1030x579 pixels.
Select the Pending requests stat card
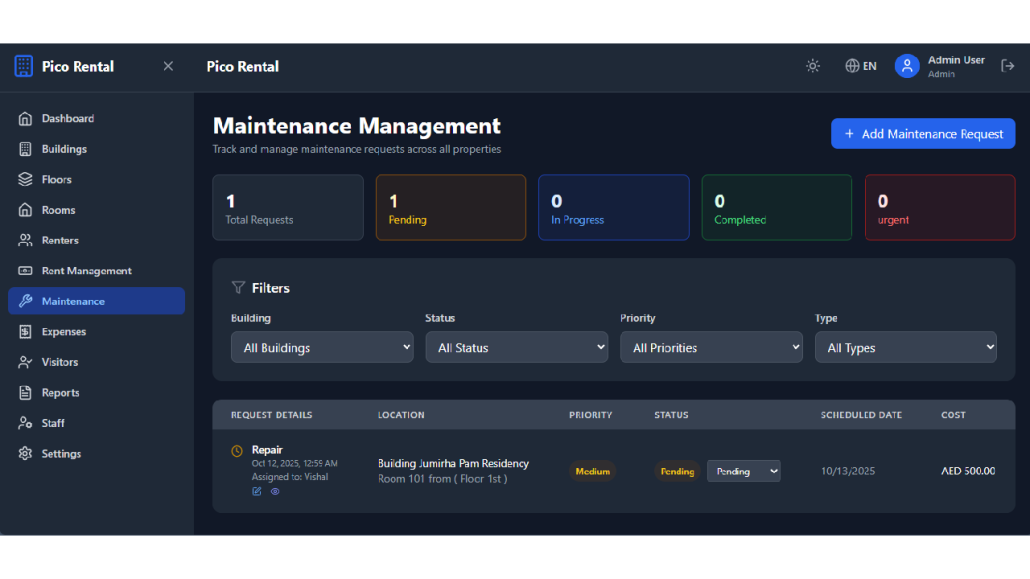pos(450,208)
